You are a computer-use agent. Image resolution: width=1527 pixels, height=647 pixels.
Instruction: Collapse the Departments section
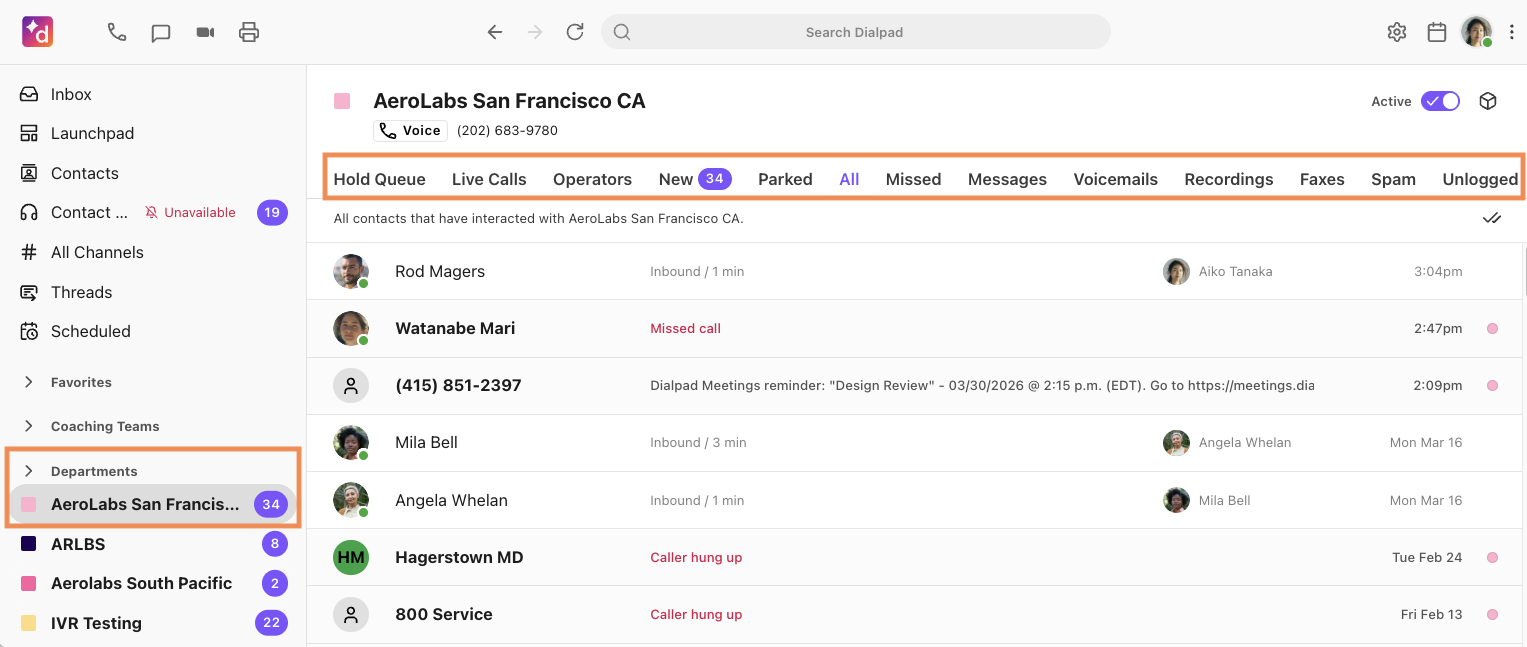tap(29, 471)
